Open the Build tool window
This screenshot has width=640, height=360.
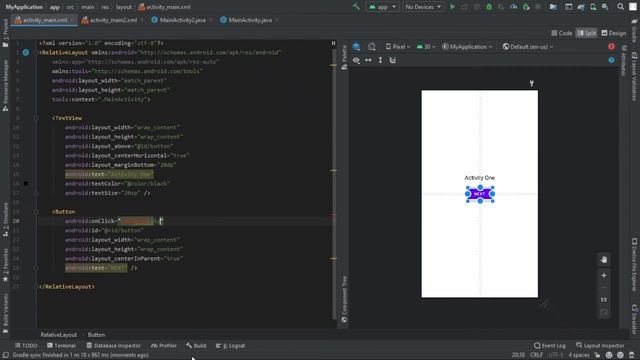tap(196, 346)
